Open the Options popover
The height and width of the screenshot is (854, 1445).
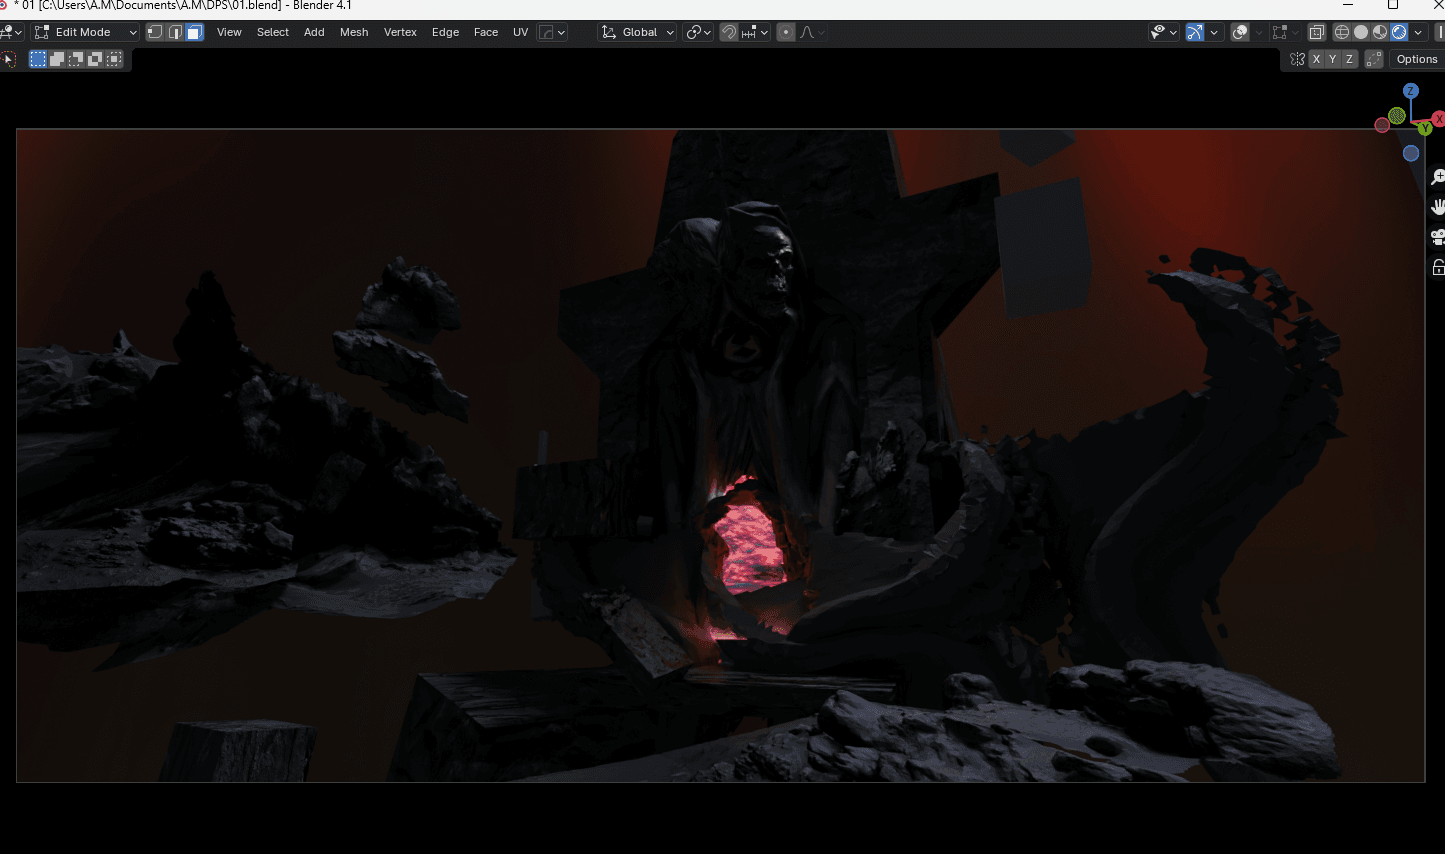click(x=1417, y=59)
